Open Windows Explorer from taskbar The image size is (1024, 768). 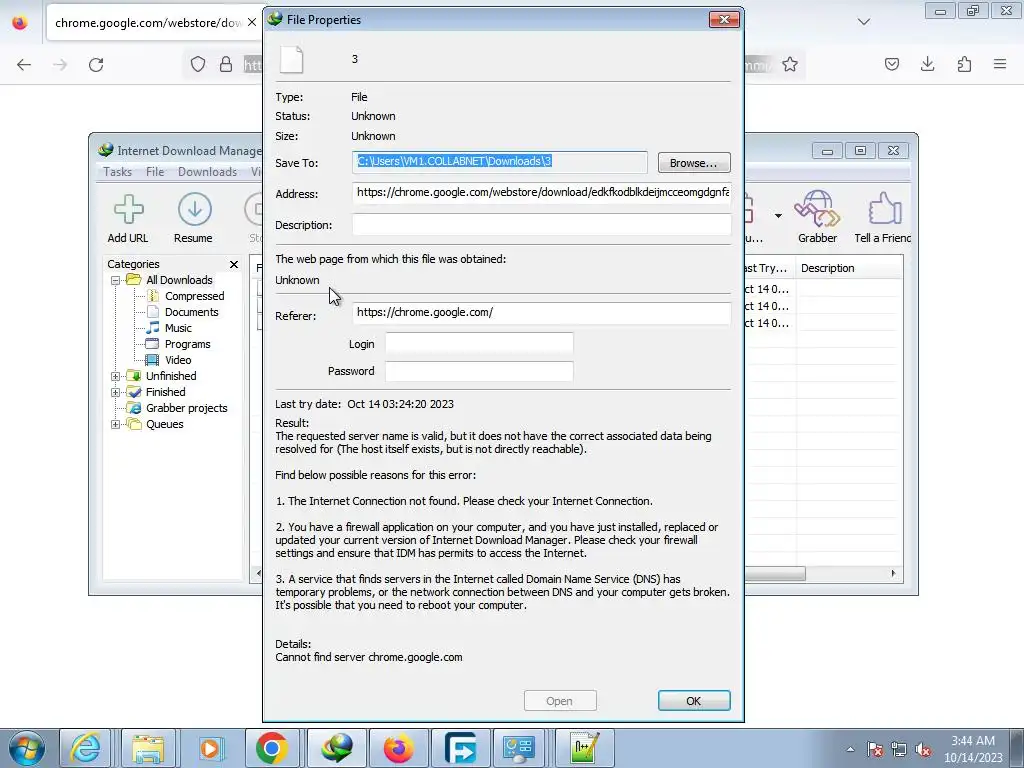tap(148, 748)
